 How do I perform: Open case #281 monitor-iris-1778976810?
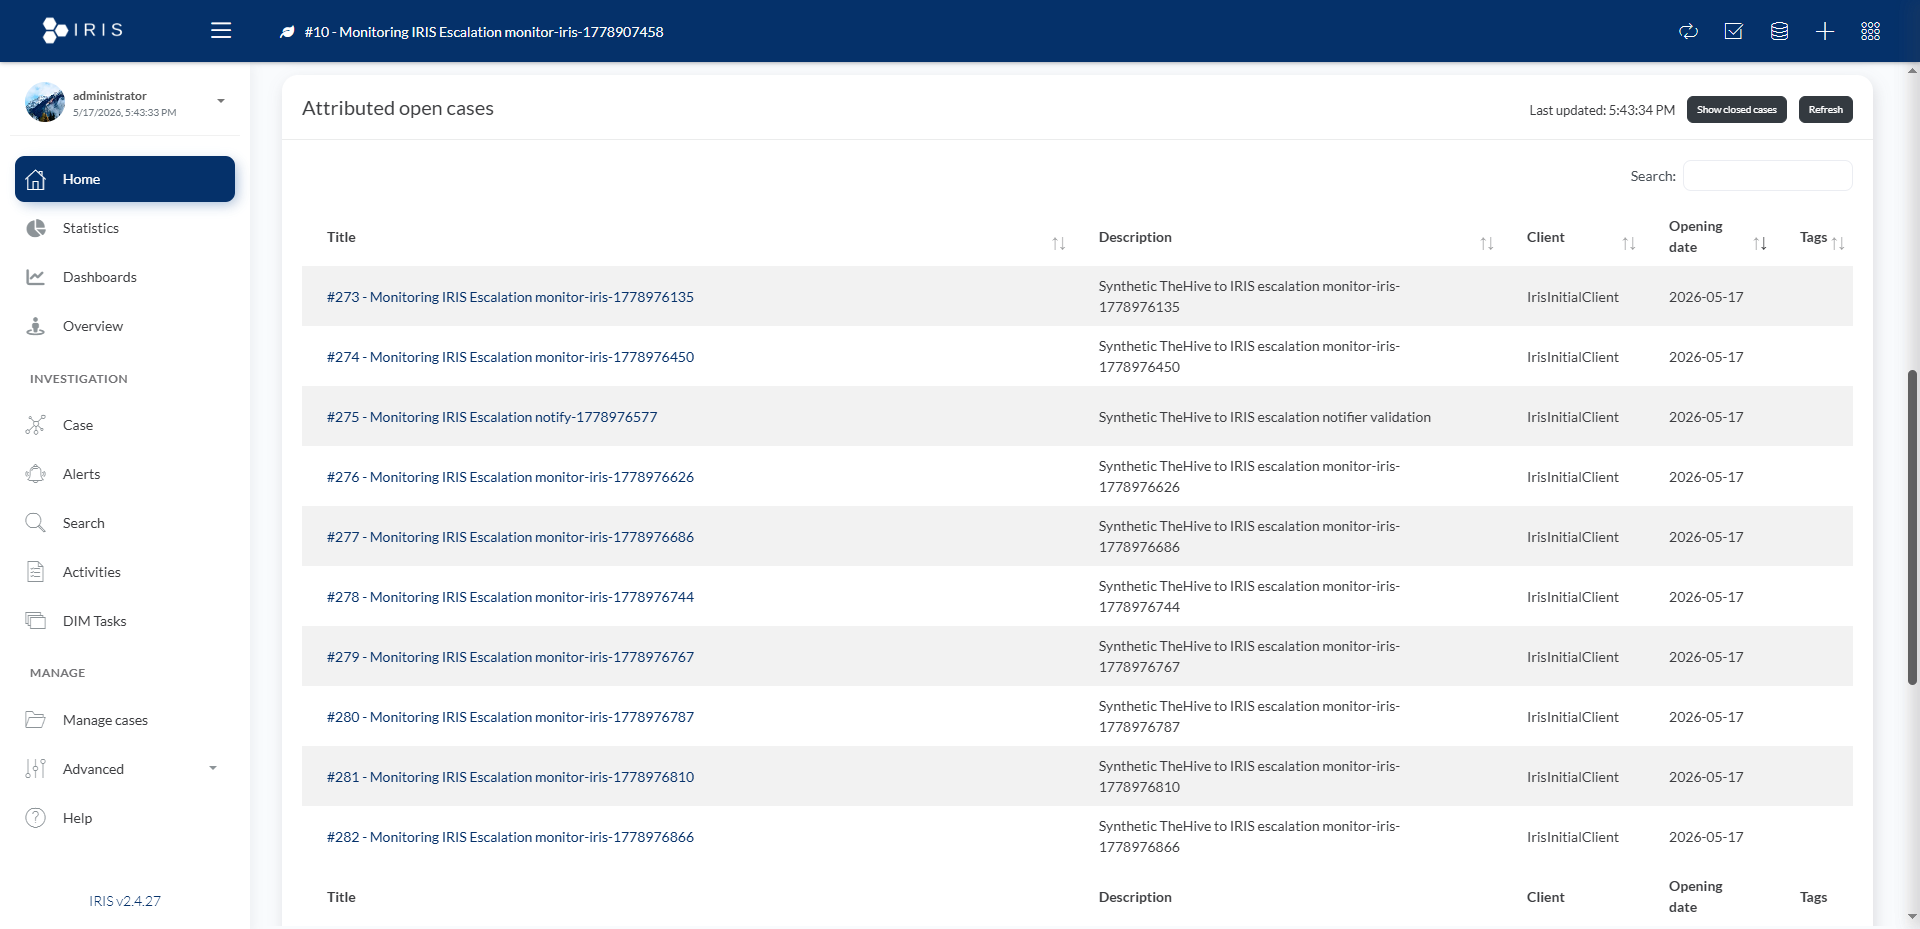click(x=510, y=777)
